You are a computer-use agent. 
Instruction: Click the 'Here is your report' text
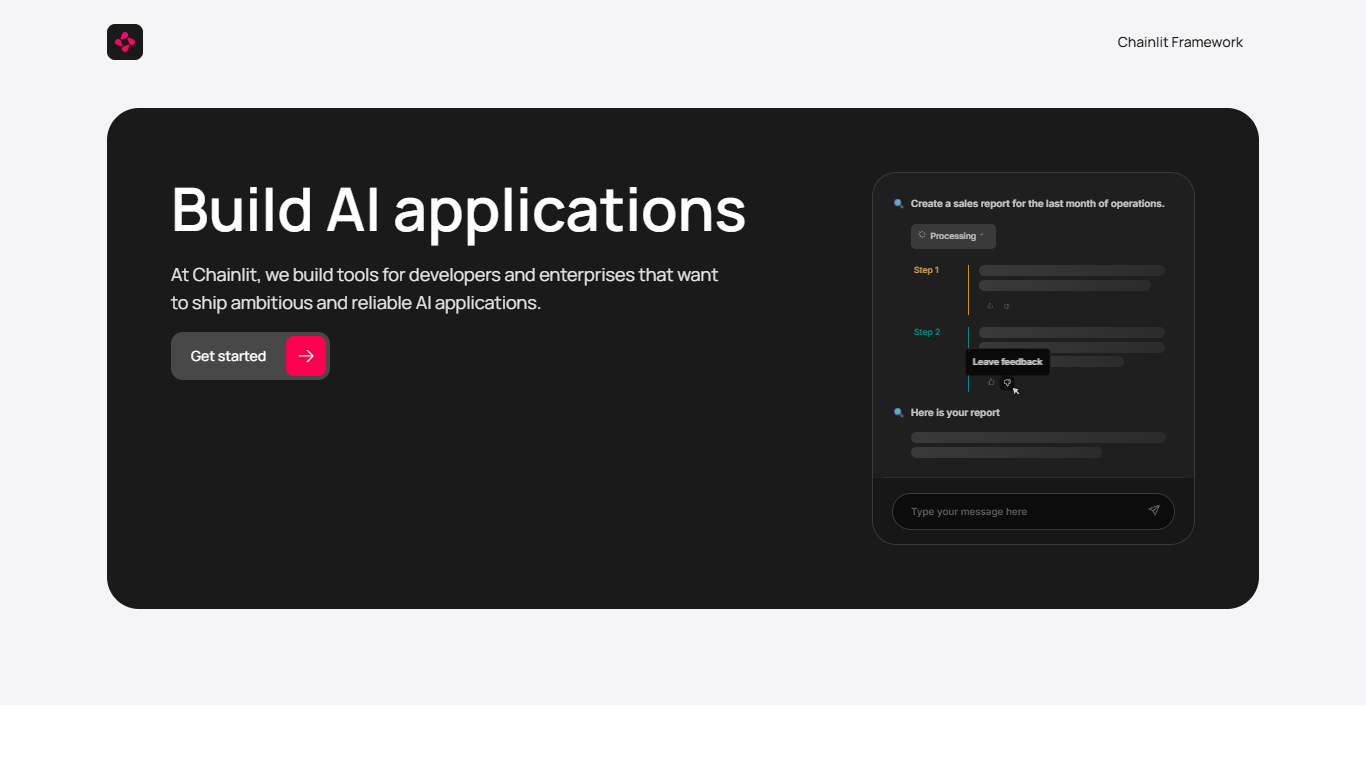[x=955, y=413]
